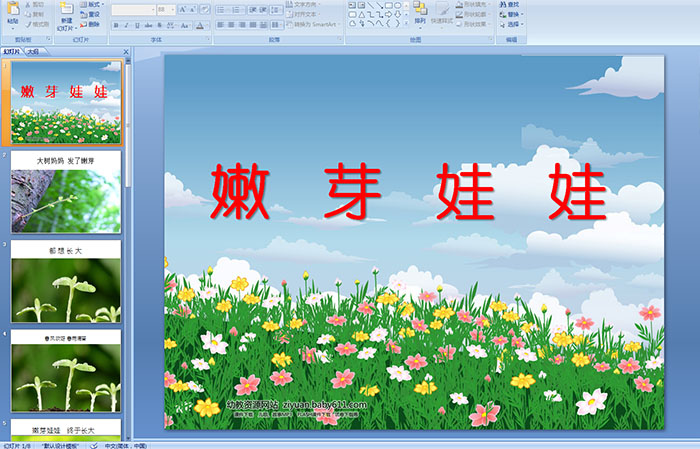Click the Reset (重设) slide icon
The width and height of the screenshot is (700, 449).
pos(83,14)
